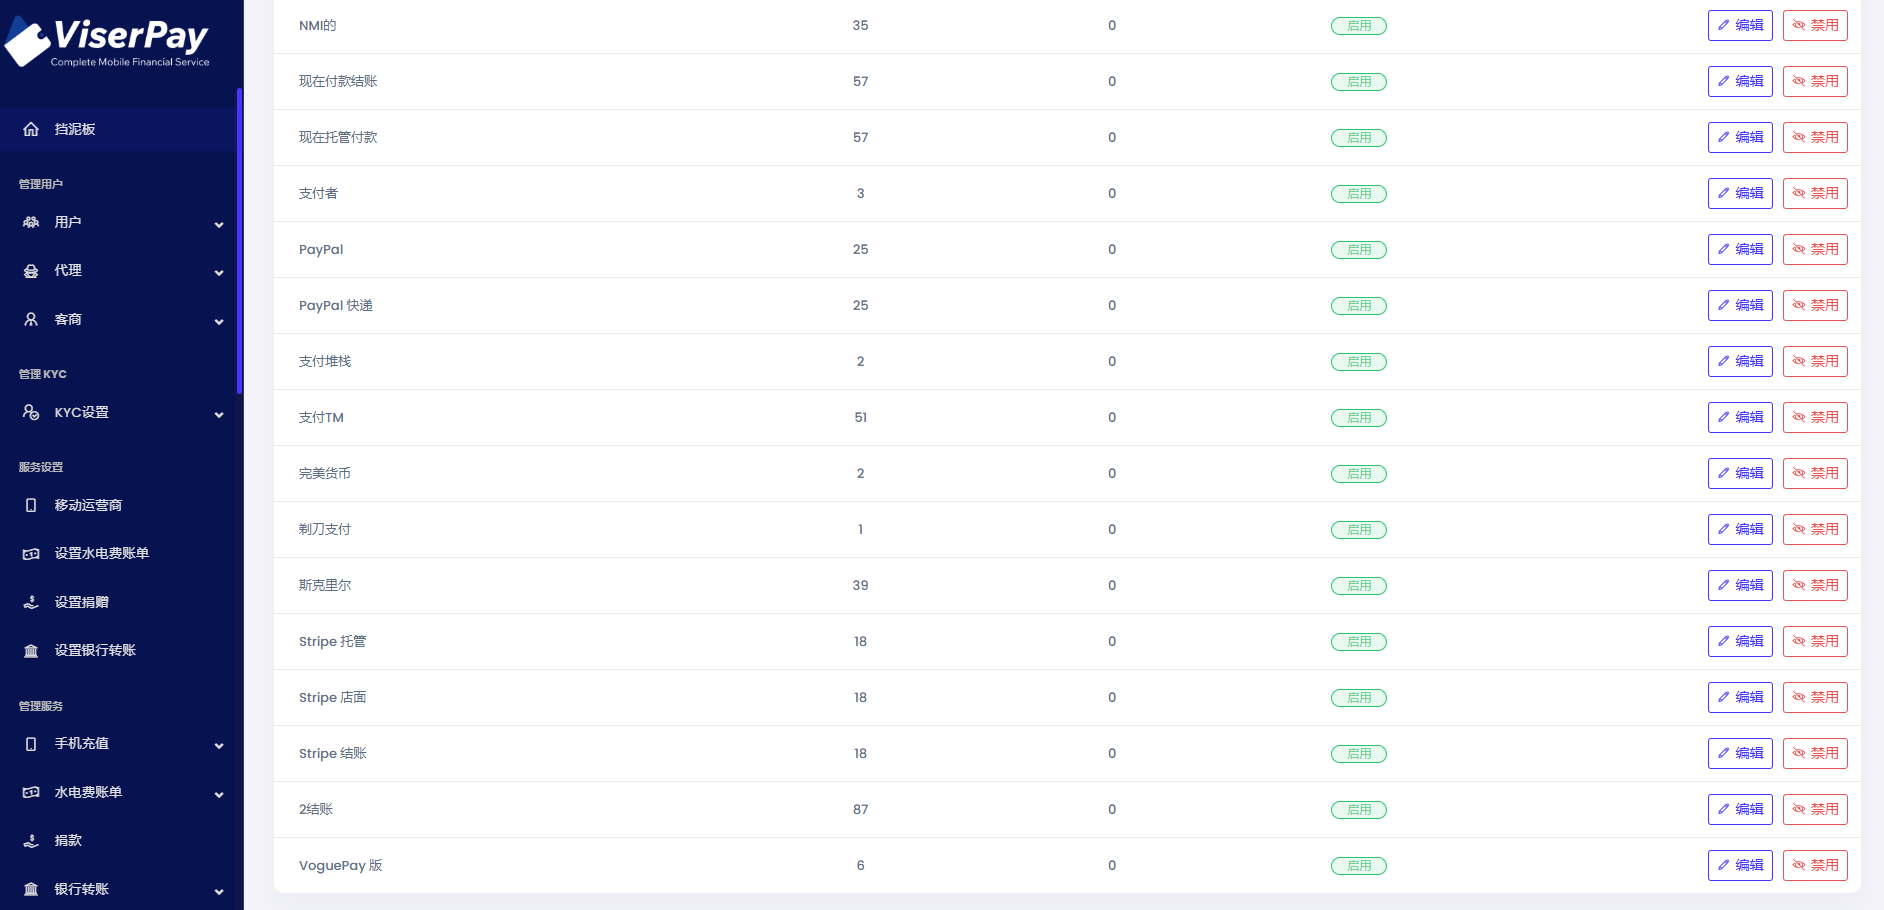
Task: Click the 设置银行转账 bank icon
Action: 31,651
